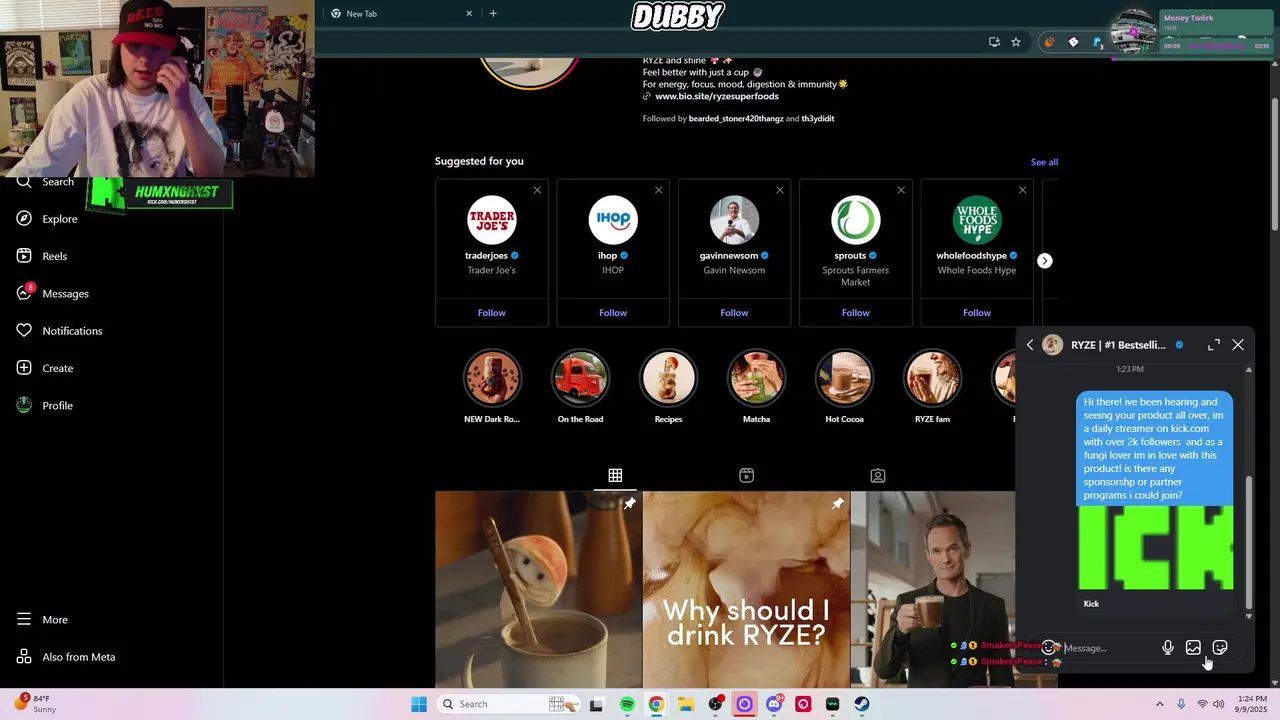This screenshot has height=720, width=1280.
Task: Open sticker/GIF picker in chat
Action: (x=1220, y=648)
